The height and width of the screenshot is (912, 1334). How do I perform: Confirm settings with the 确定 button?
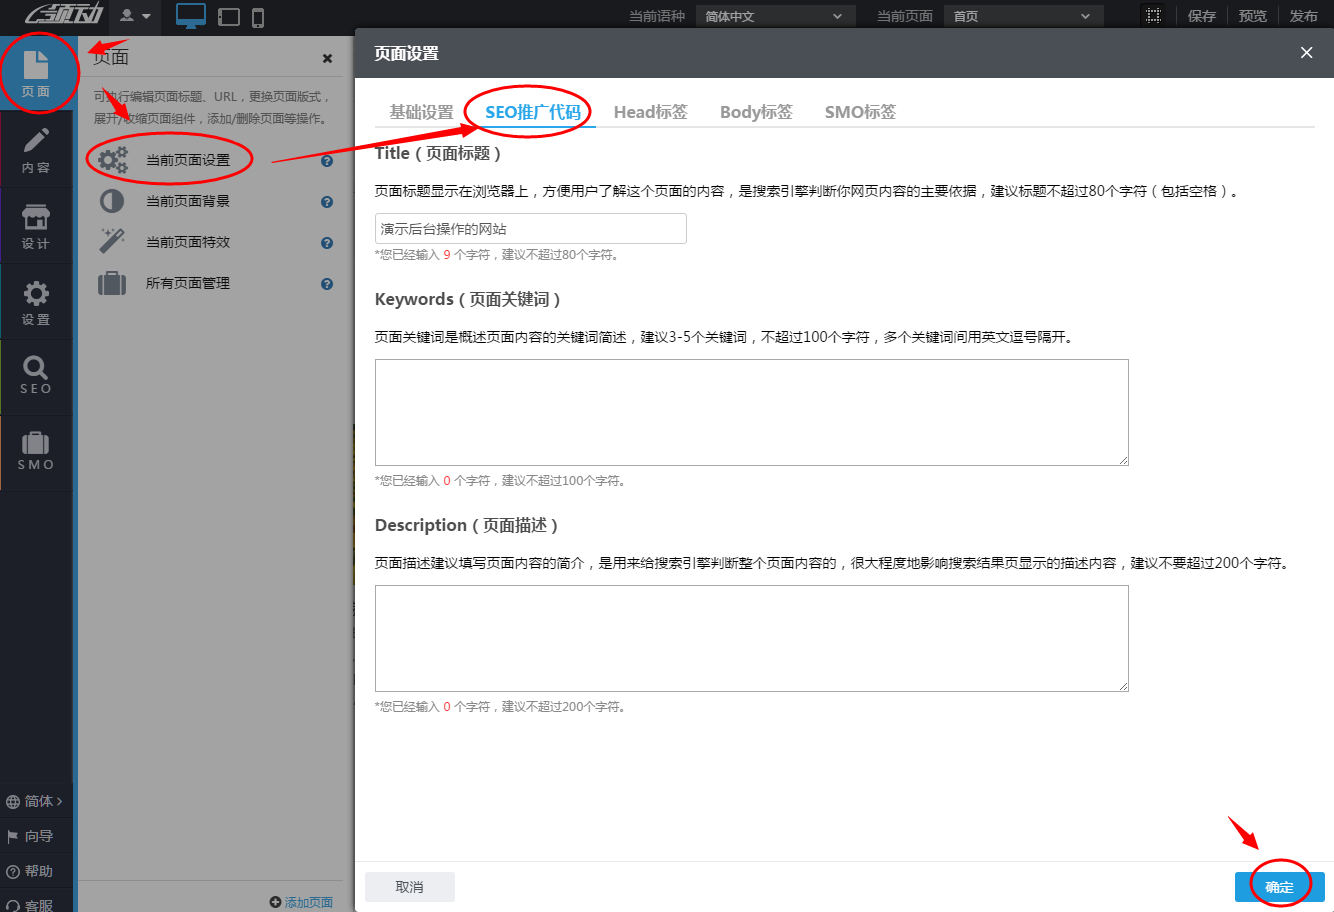click(1279, 884)
